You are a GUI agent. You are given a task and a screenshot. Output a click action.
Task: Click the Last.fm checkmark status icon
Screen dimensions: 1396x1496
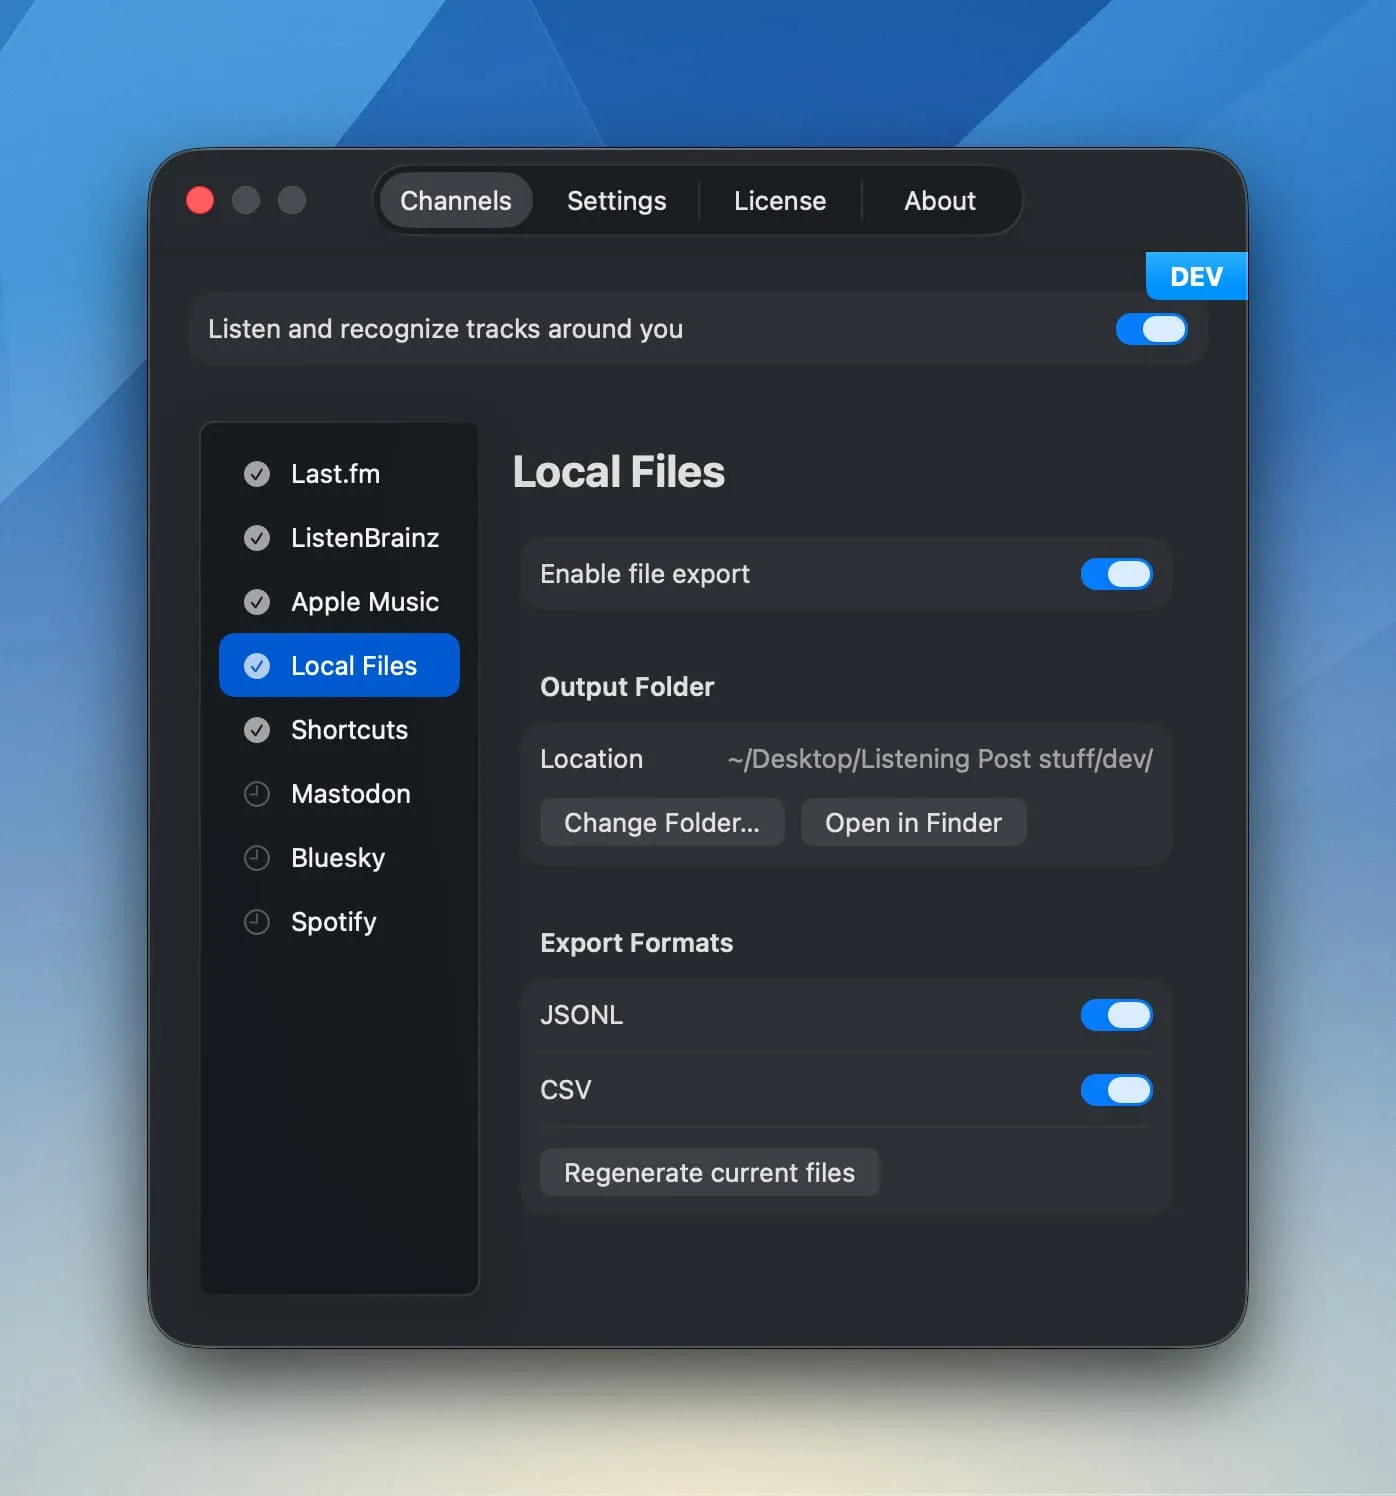tap(257, 474)
